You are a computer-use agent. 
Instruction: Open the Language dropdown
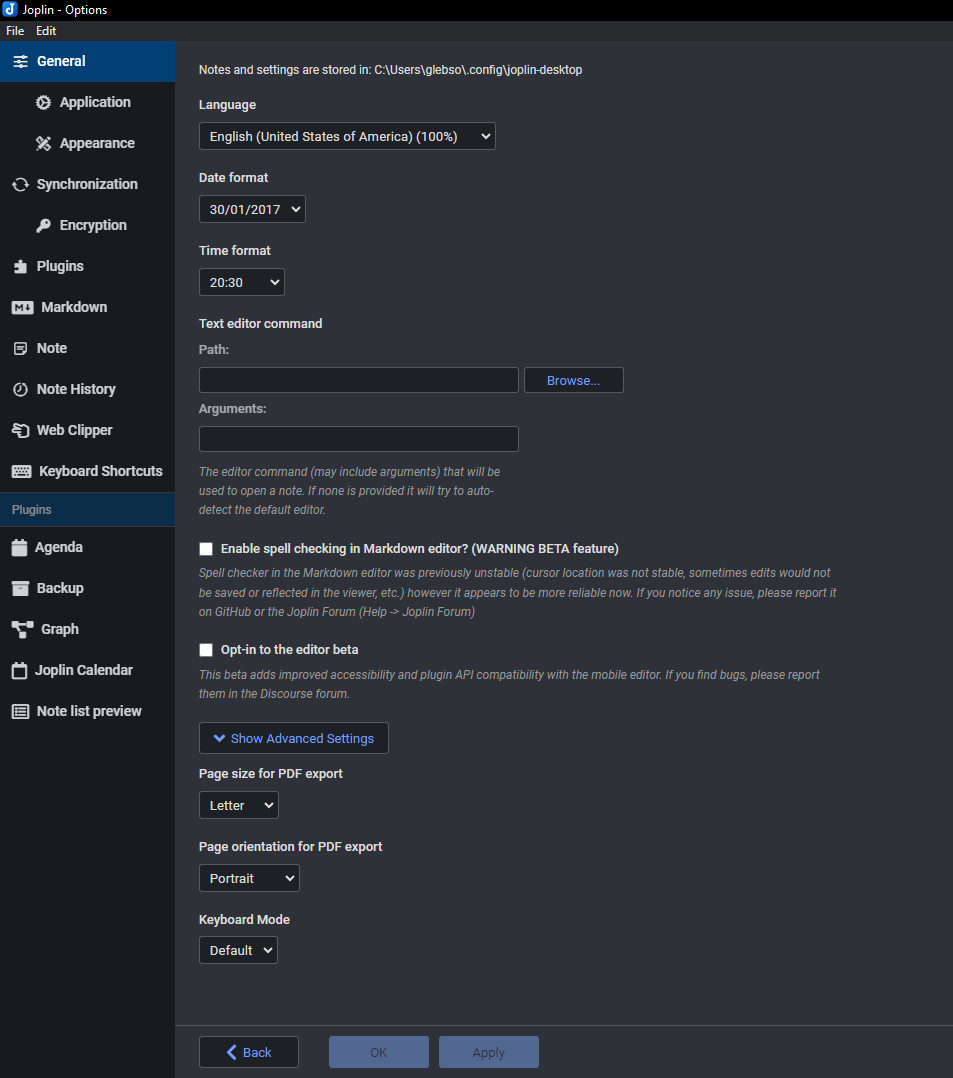click(347, 136)
